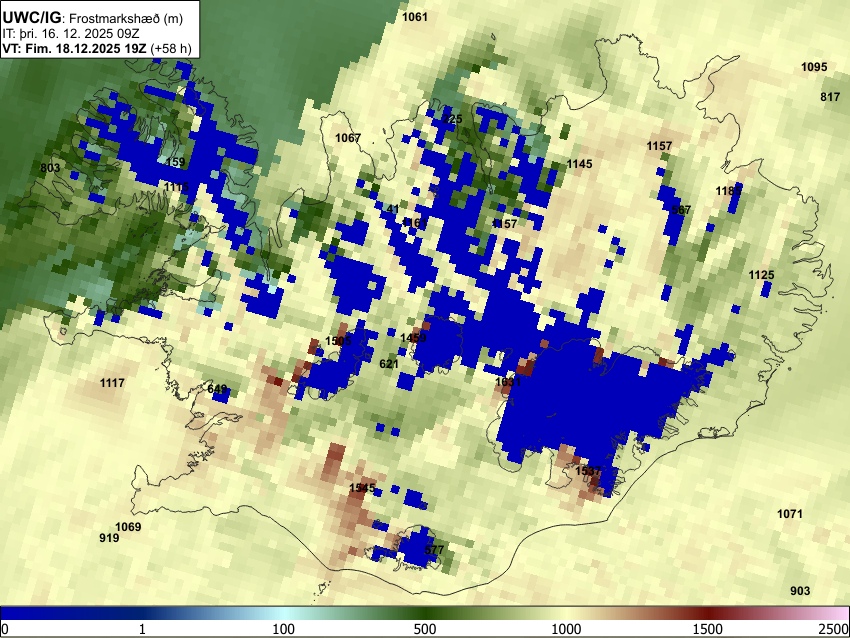Click the initial time line 'IT: þri. 16. 12. 2025 09Z'

pos(70,34)
